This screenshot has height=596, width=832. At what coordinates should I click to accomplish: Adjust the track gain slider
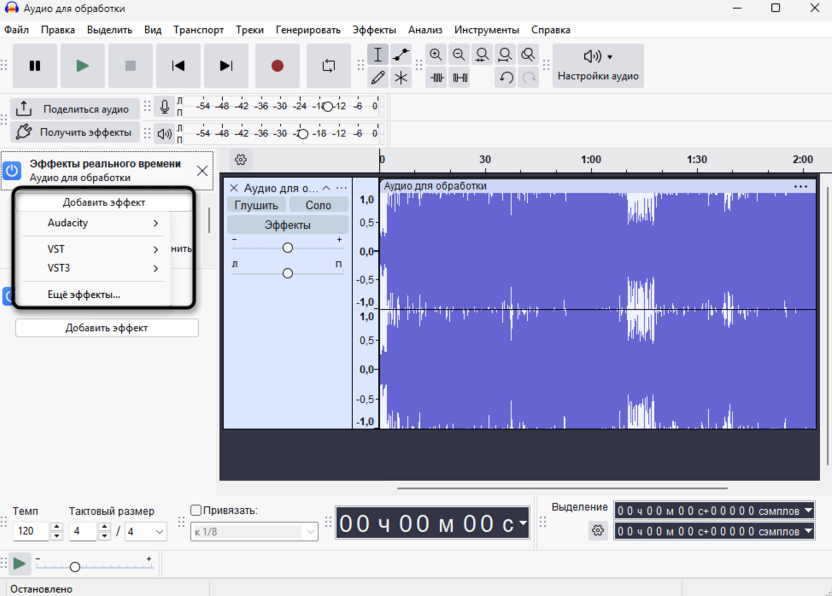click(x=288, y=248)
